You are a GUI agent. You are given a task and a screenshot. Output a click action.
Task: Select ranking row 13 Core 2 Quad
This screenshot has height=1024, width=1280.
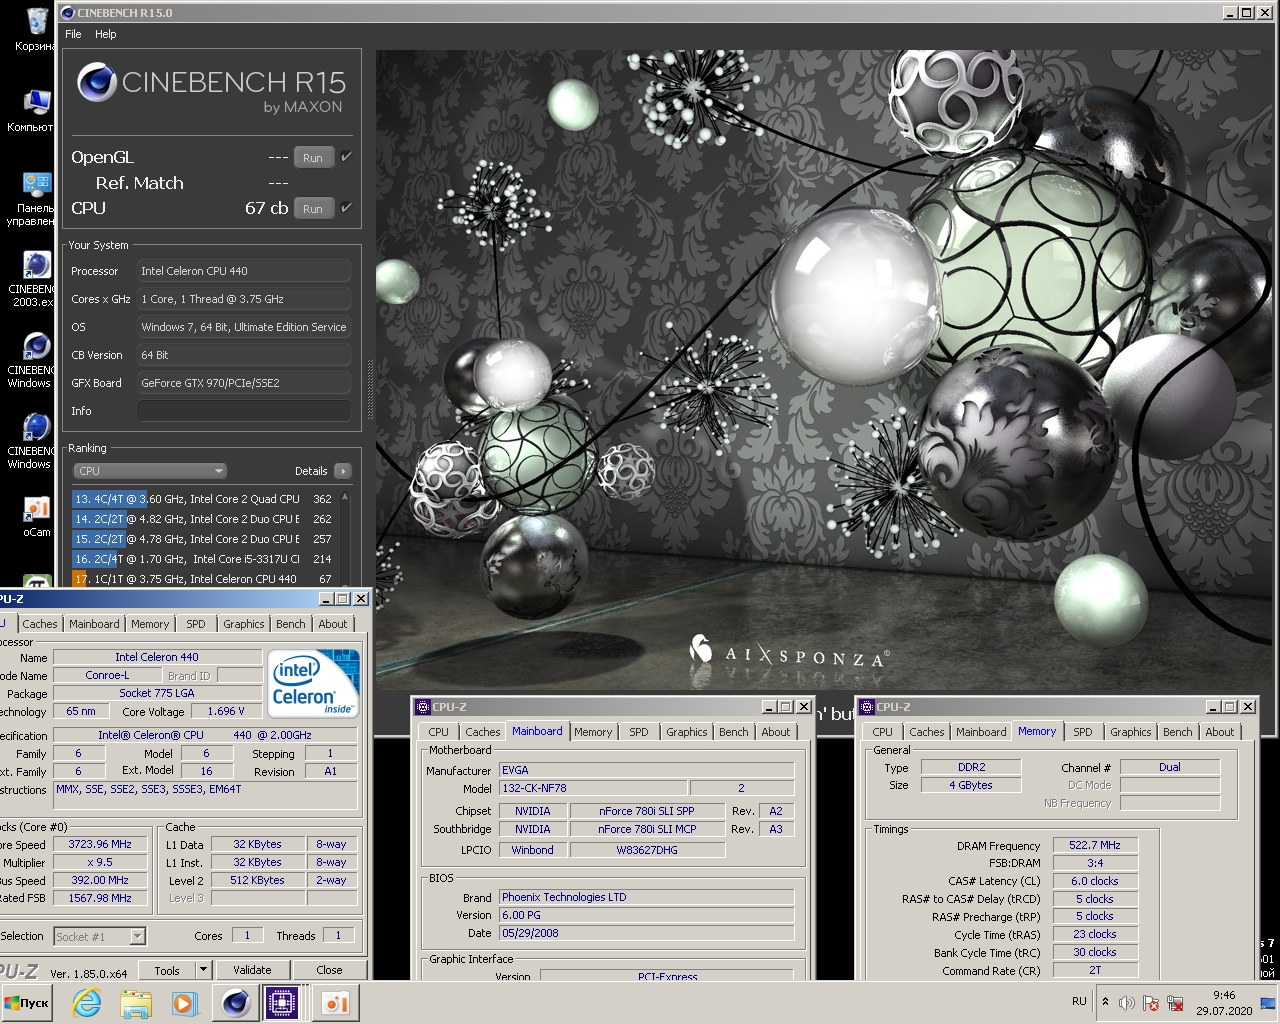coord(204,498)
